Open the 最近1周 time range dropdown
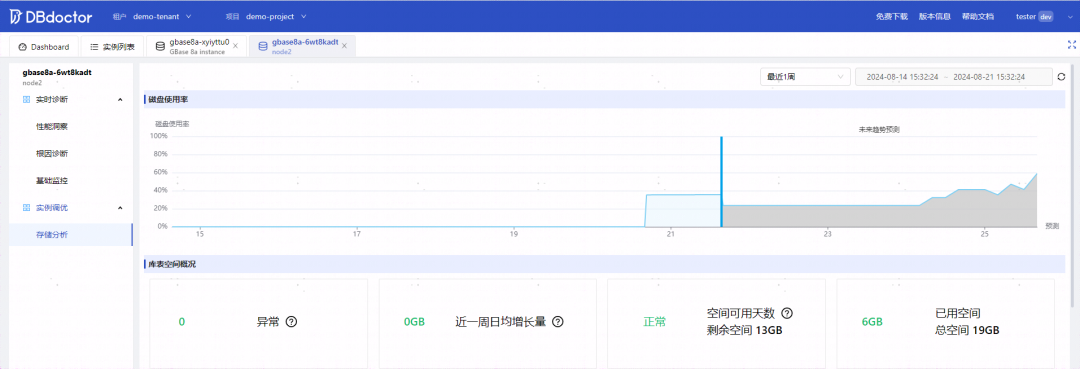 (805, 76)
